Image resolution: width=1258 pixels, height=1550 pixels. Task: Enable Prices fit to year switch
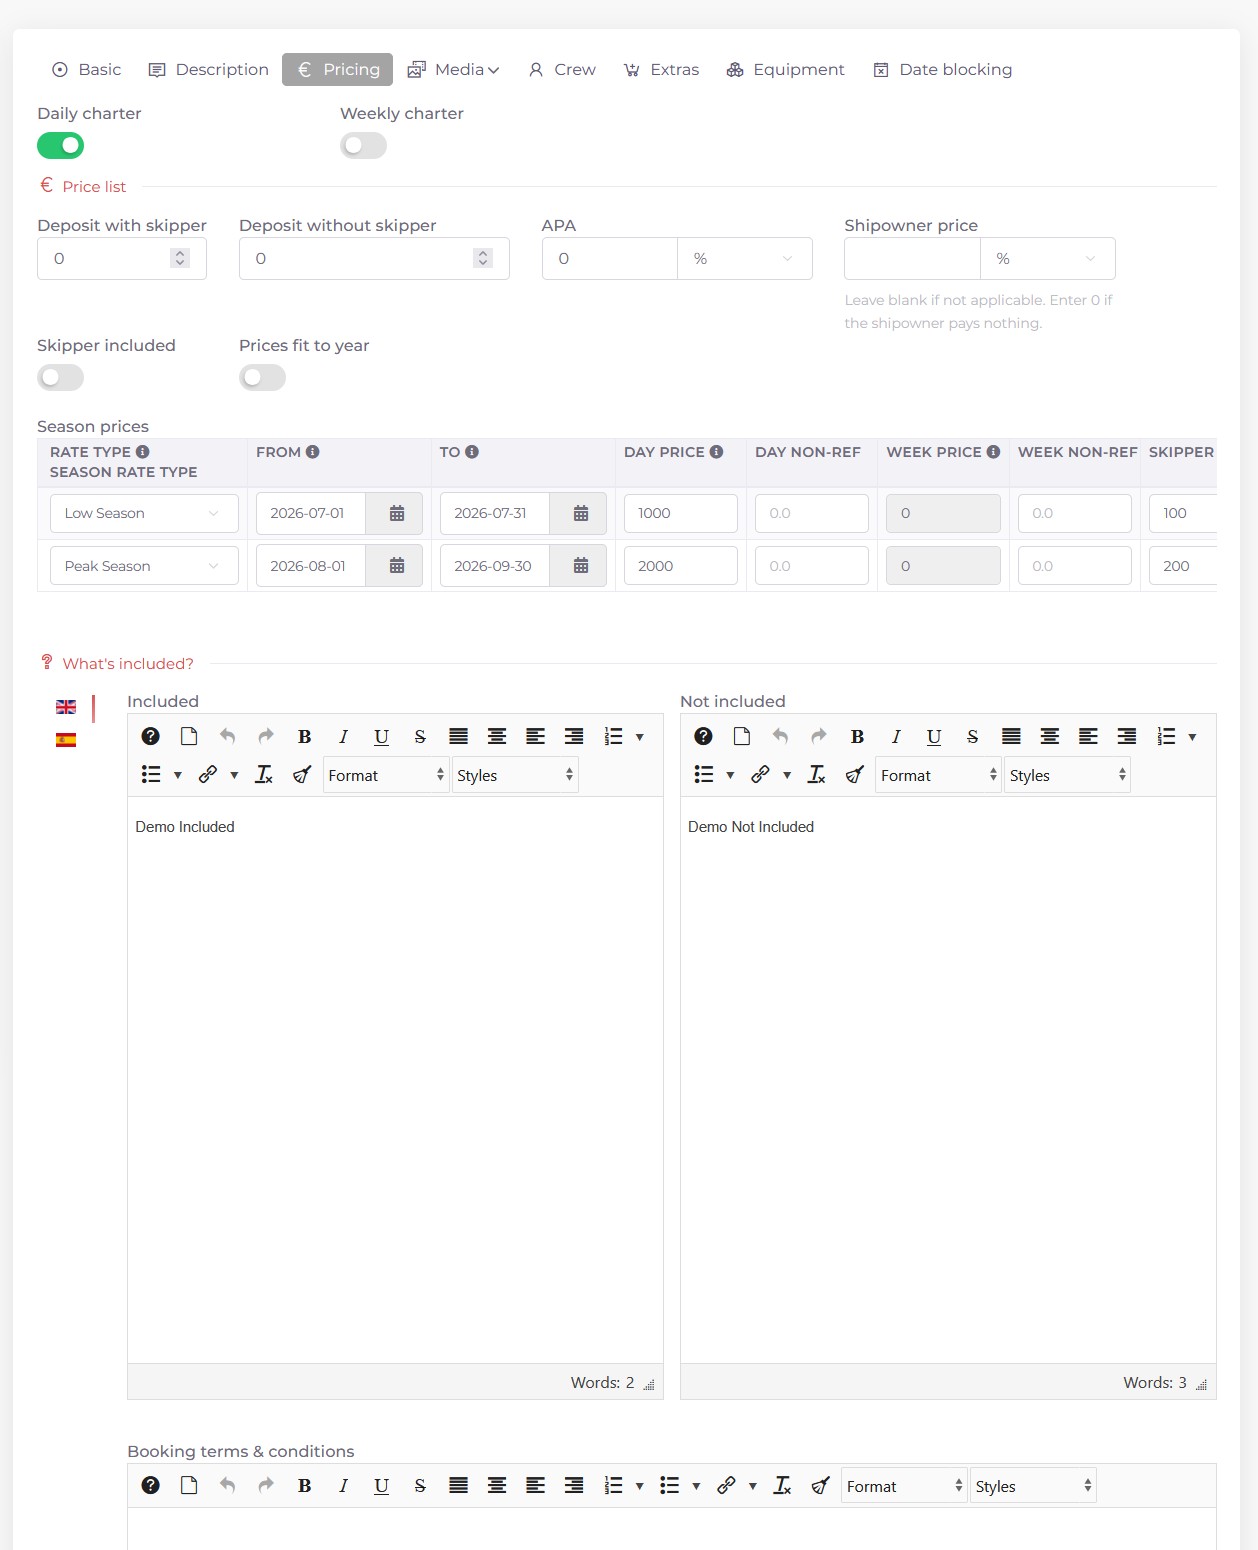point(263,378)
